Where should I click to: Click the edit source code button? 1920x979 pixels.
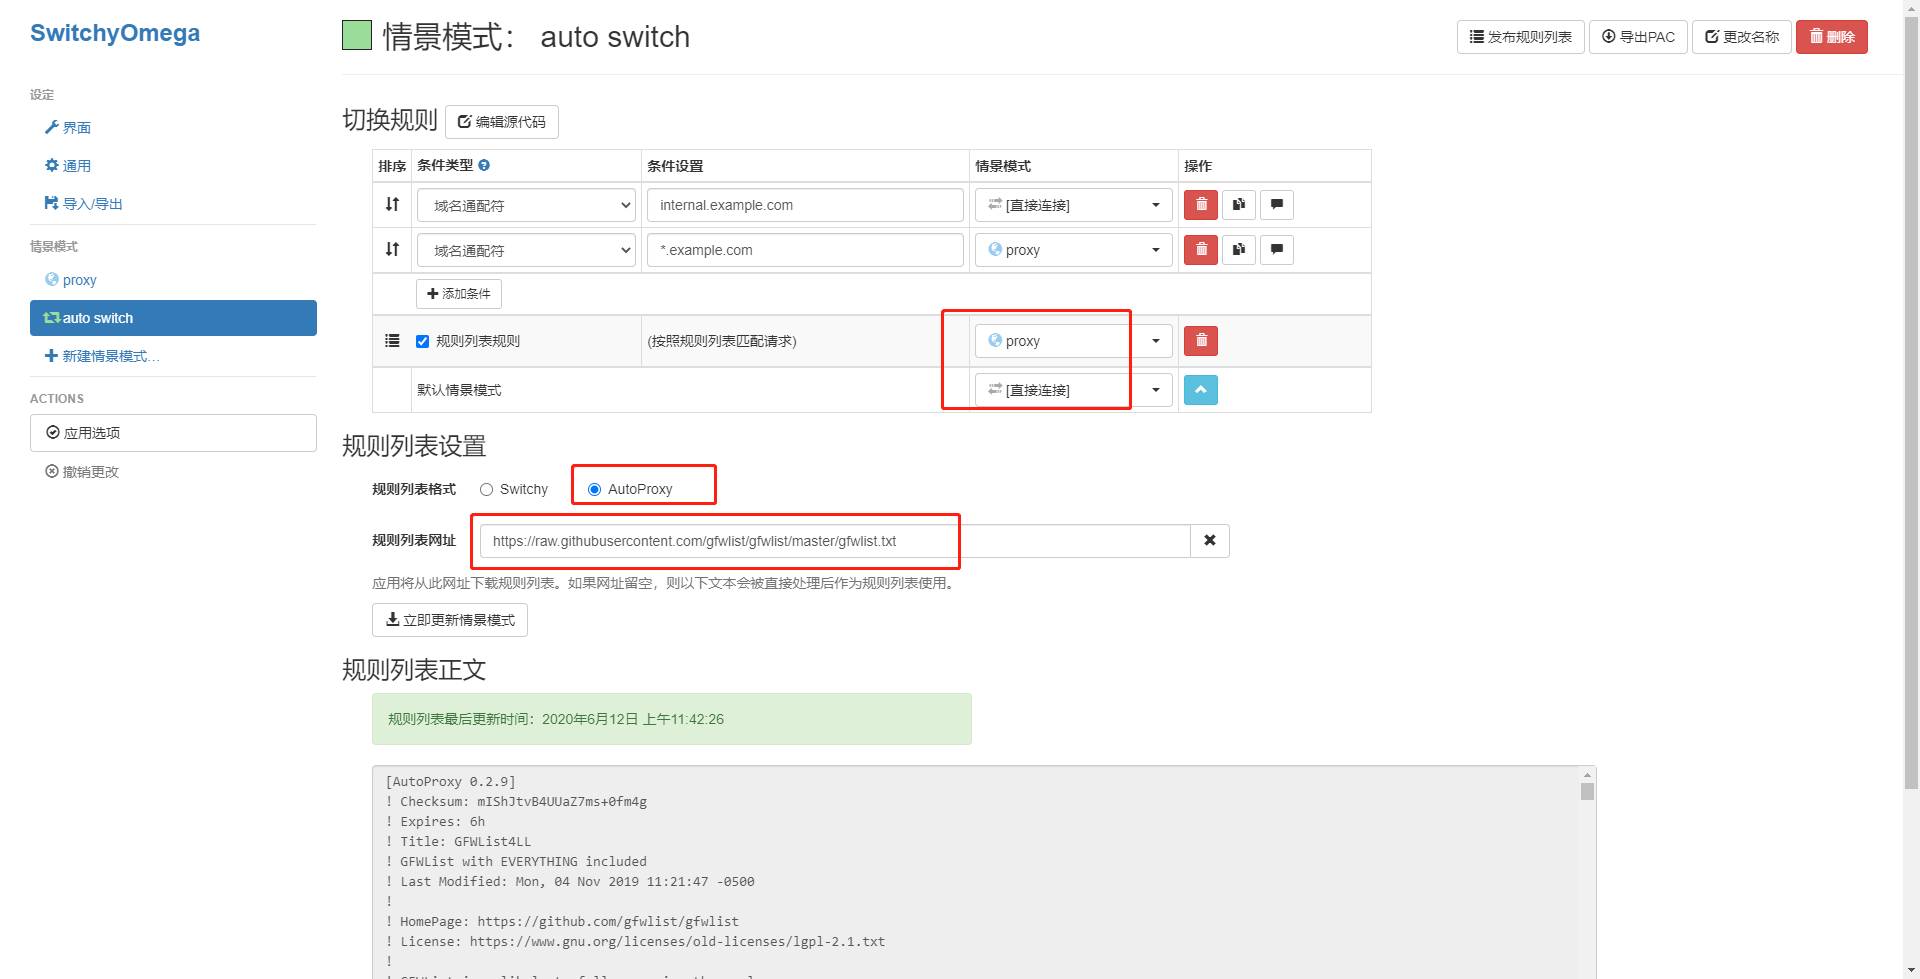502,122
